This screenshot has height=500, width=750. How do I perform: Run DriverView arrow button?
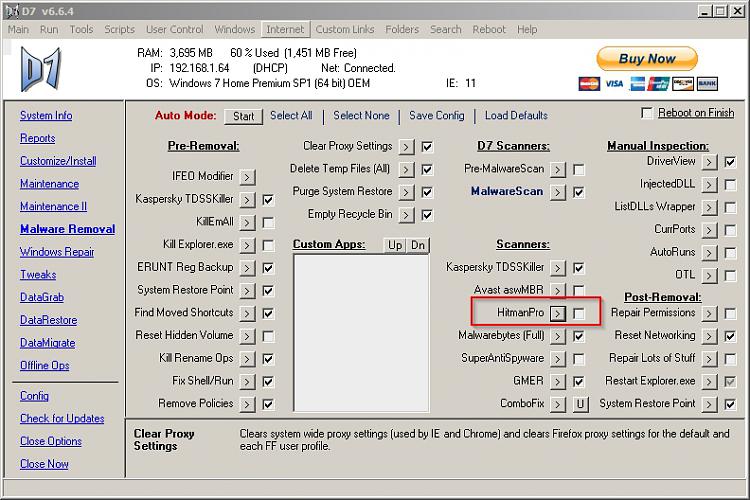click(709, 162)
